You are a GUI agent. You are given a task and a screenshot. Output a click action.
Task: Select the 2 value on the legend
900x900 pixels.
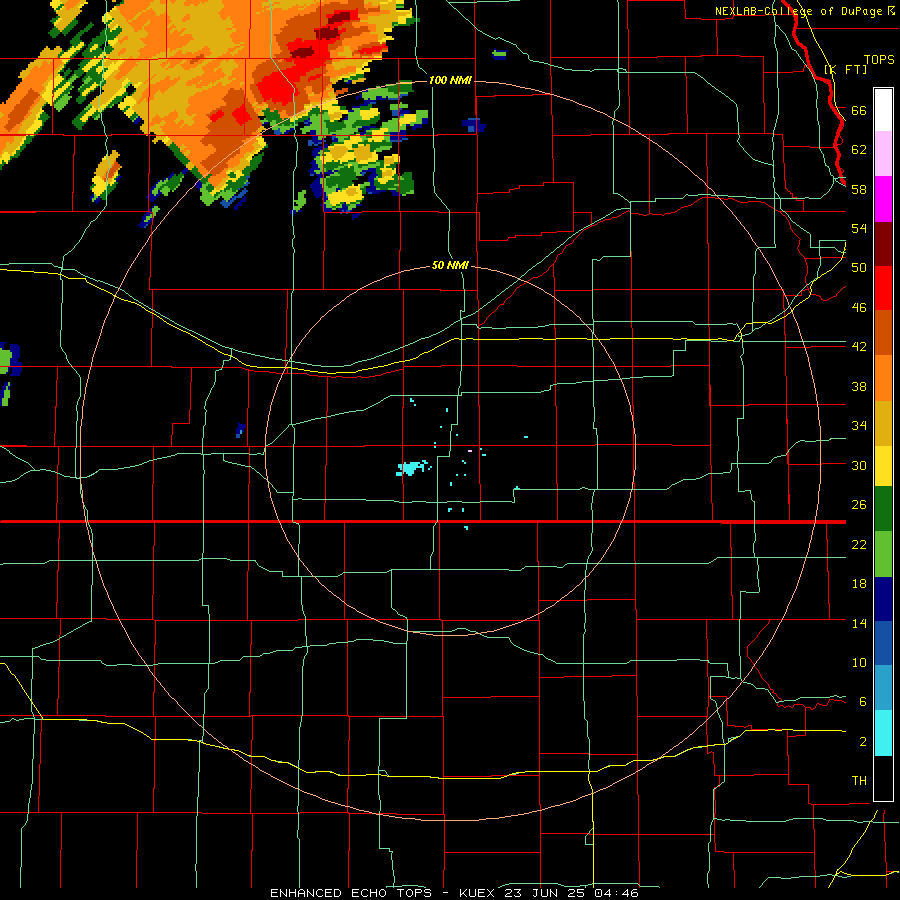point(862,742)
